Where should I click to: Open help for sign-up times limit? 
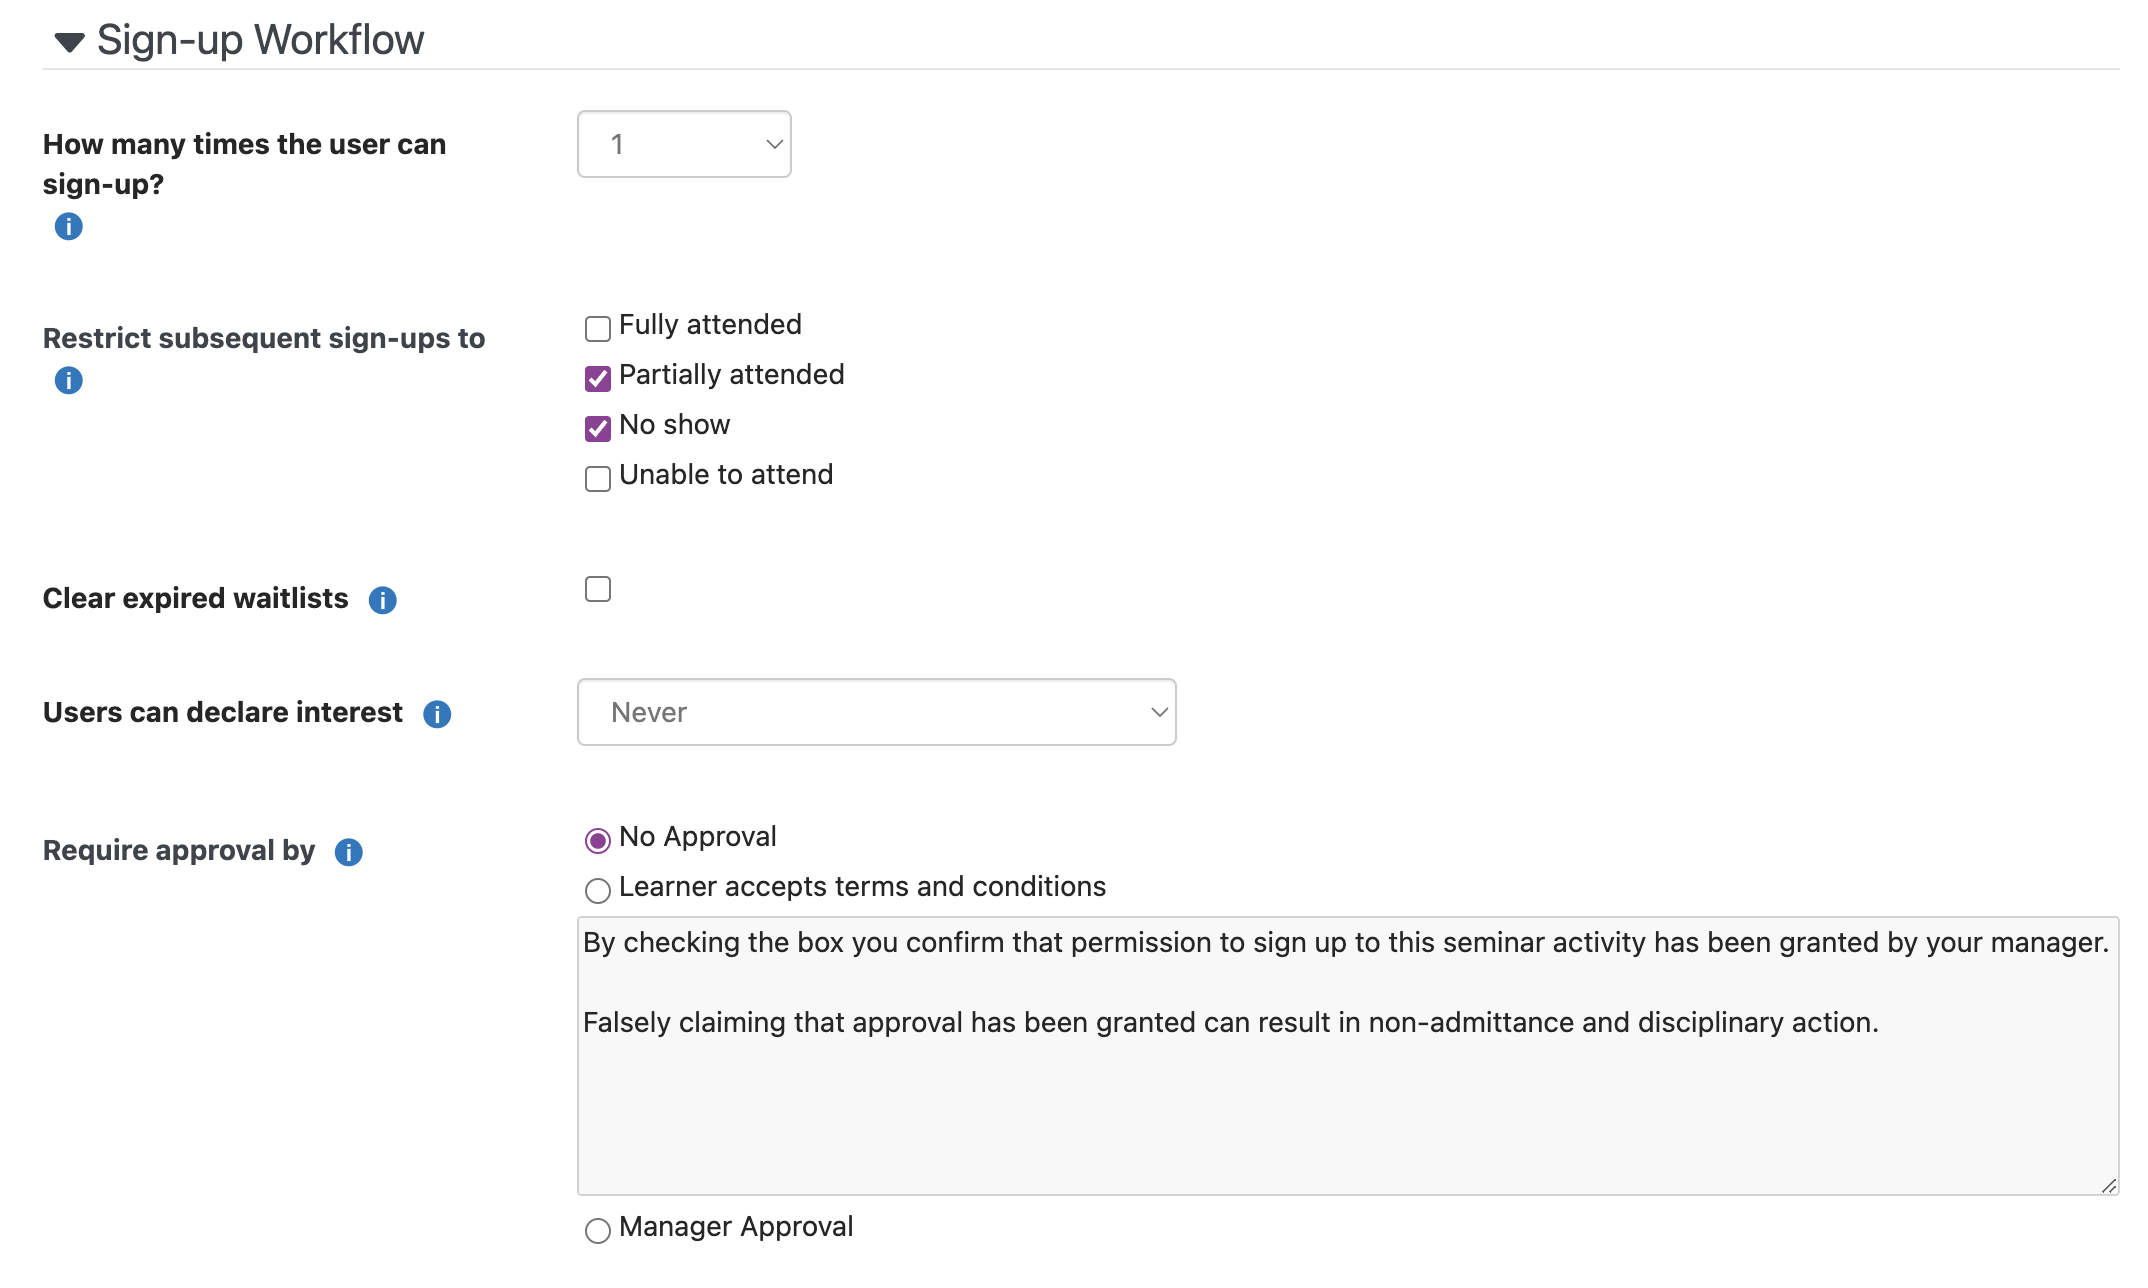(x=68, y=227)
